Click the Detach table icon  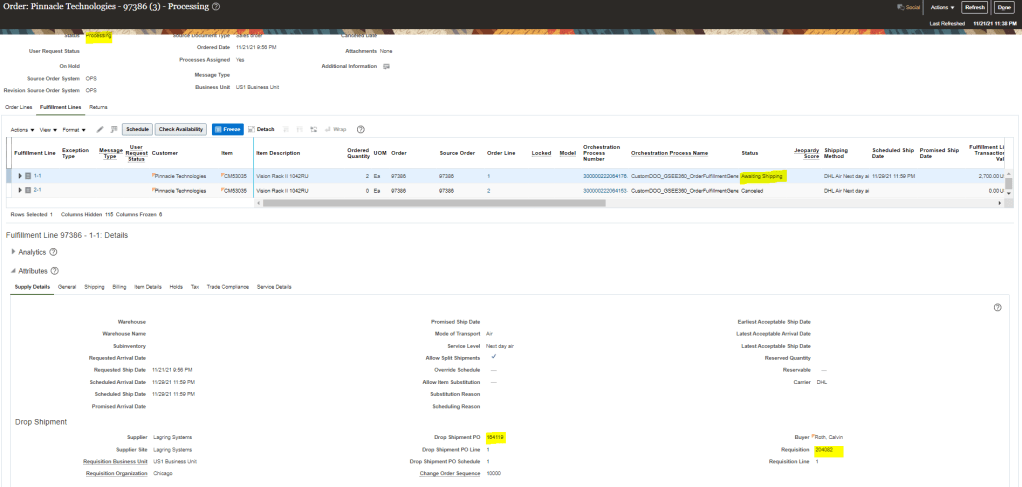tap(260, 129)
